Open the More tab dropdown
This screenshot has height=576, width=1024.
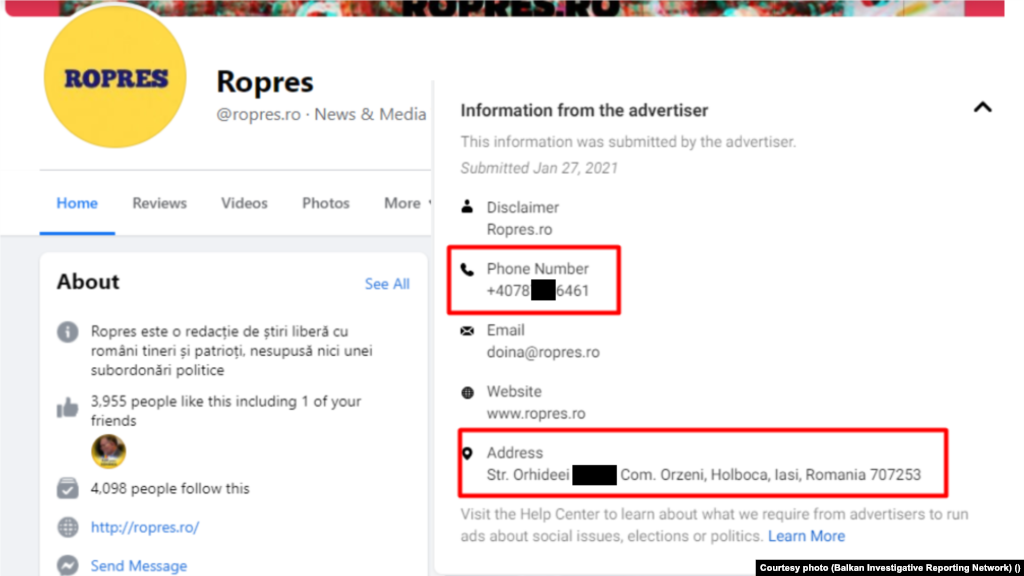click(x=404, y=203)
